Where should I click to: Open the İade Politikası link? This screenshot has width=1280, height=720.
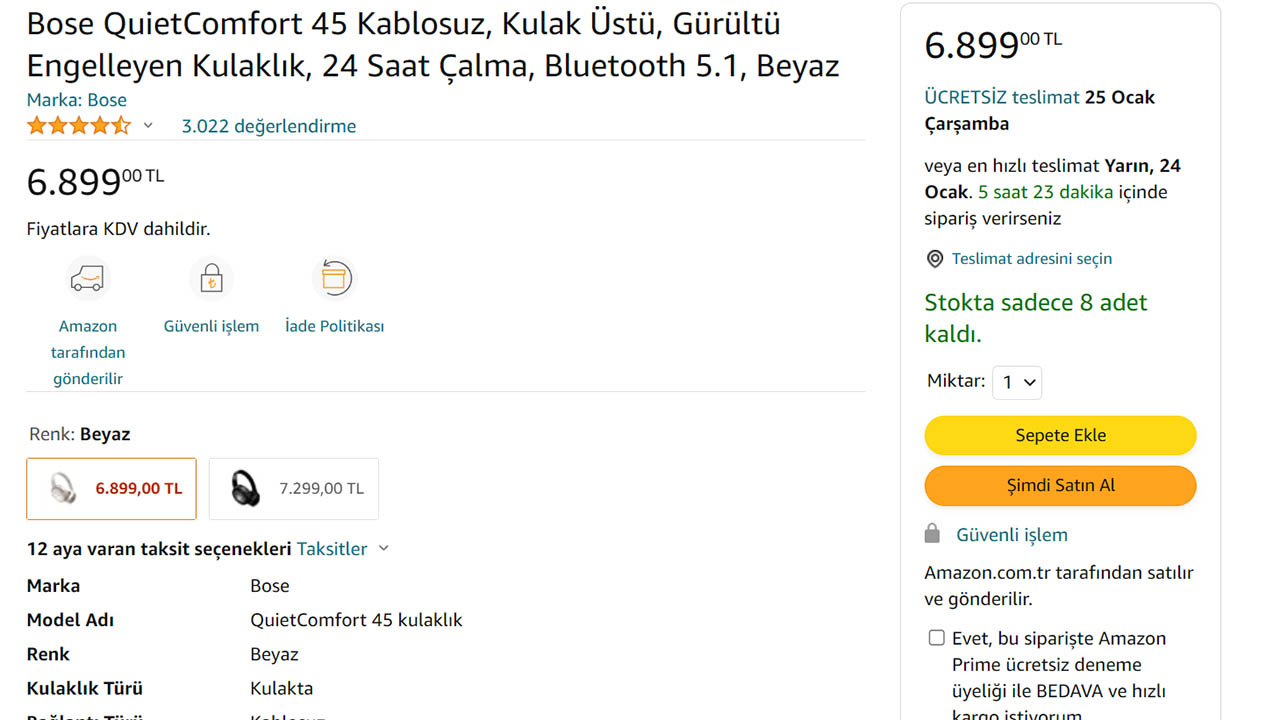334,326
